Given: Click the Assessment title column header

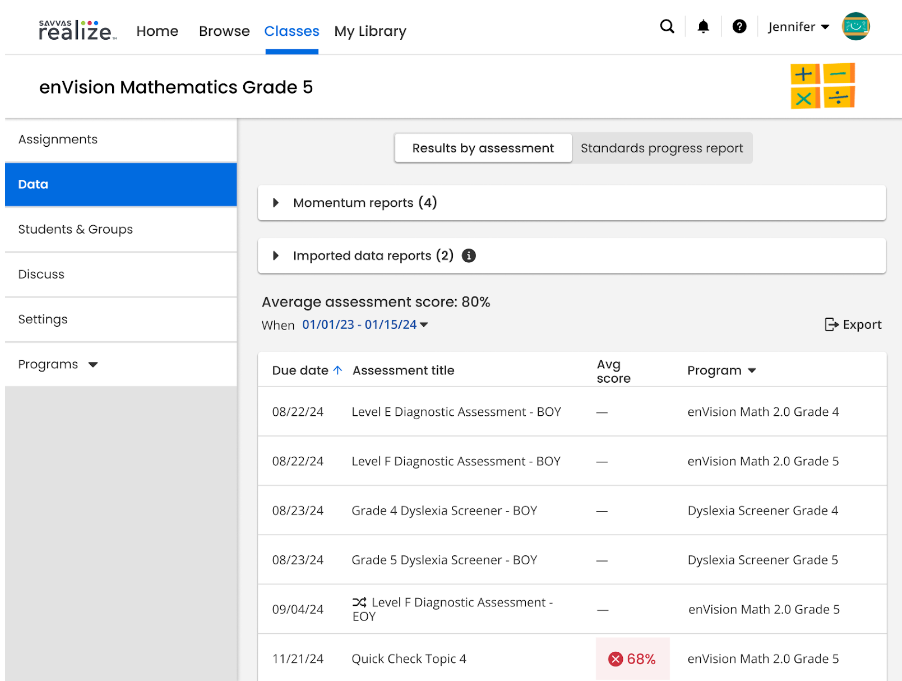Looking at the screenshot, I should (x=403, y=370).
